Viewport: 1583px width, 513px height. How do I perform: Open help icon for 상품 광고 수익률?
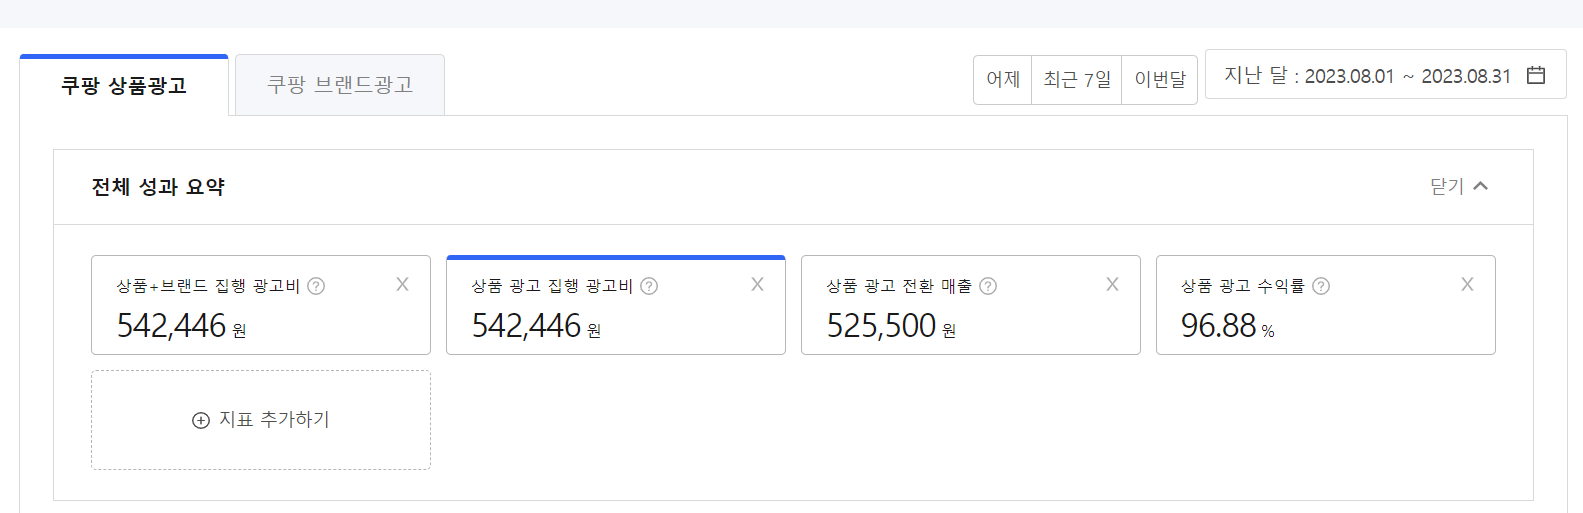pyautogui.click(x=1321, y=286)
